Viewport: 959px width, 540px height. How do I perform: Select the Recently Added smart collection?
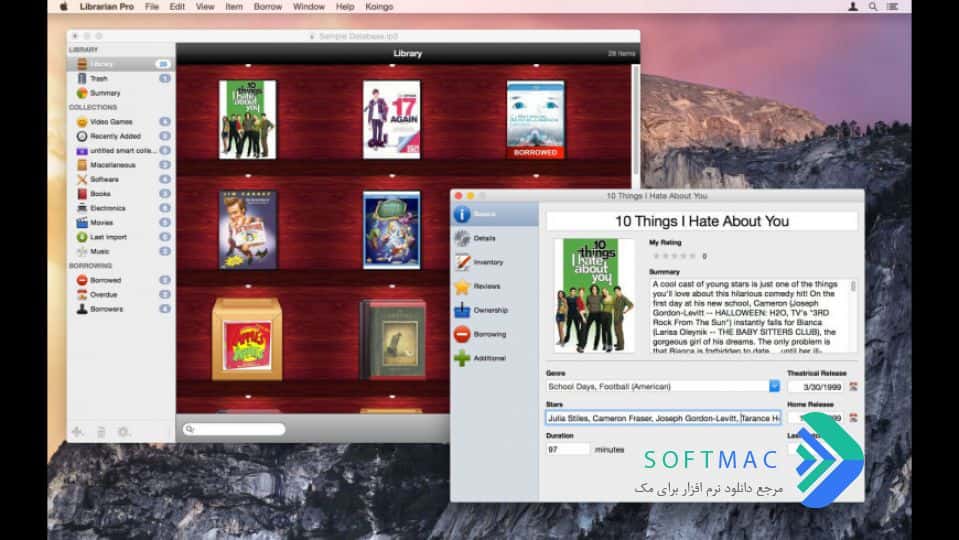[120, 136]
